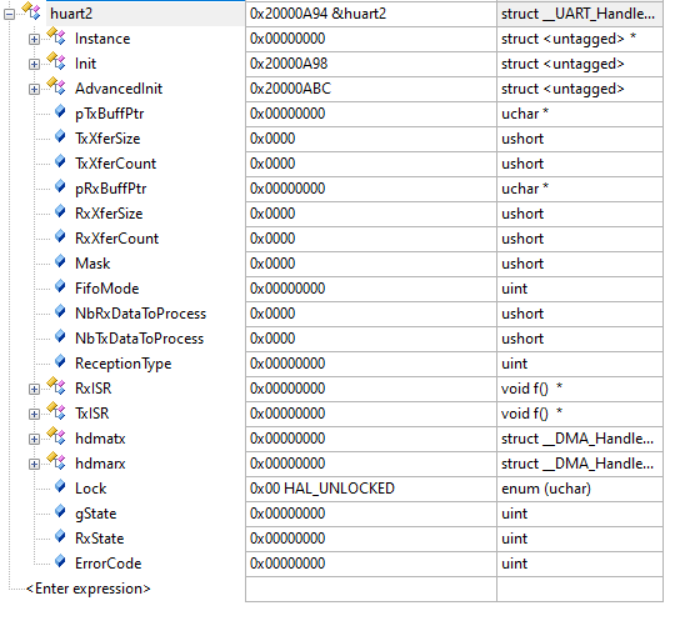Click the NbTxDataToProcess variable icon

(60, 336)
